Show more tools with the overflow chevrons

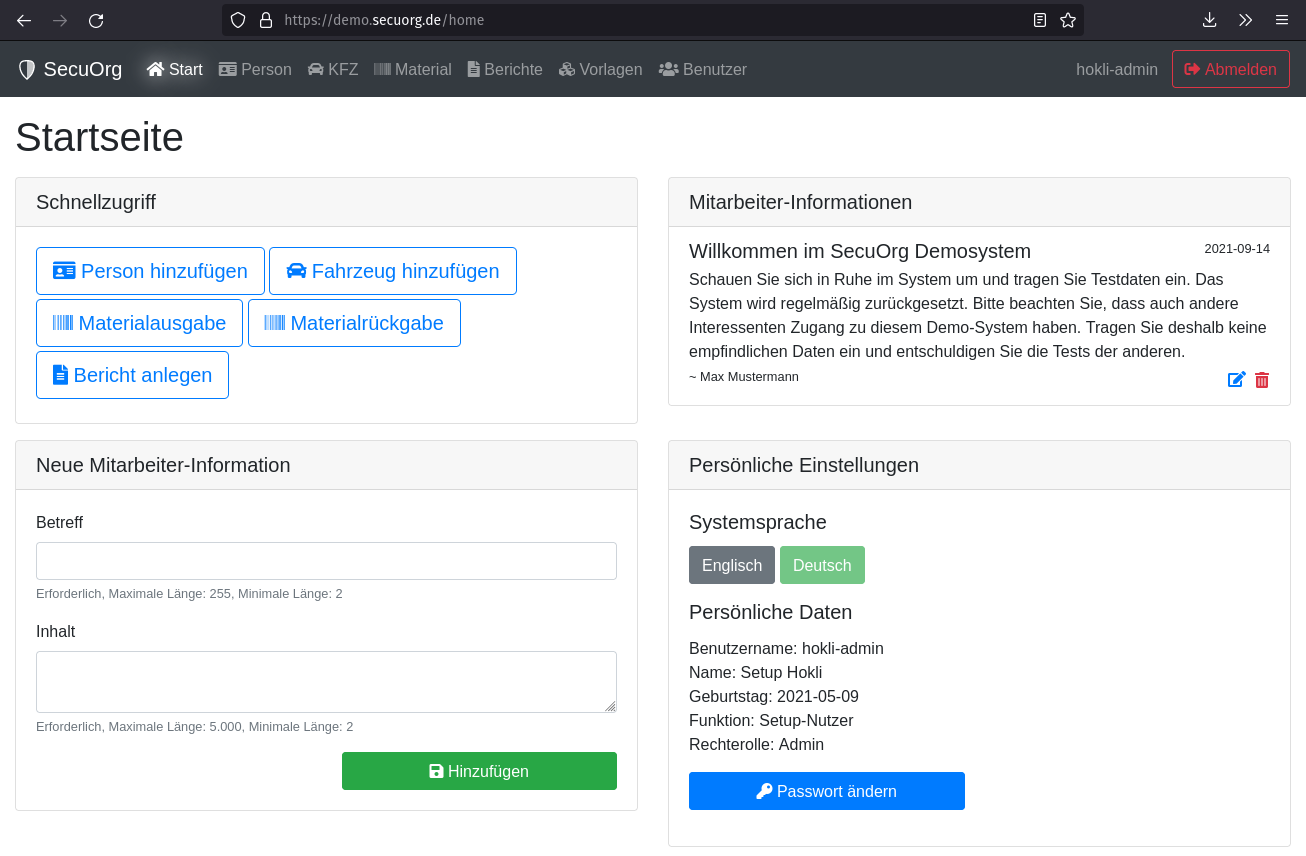coord(1246,20)
